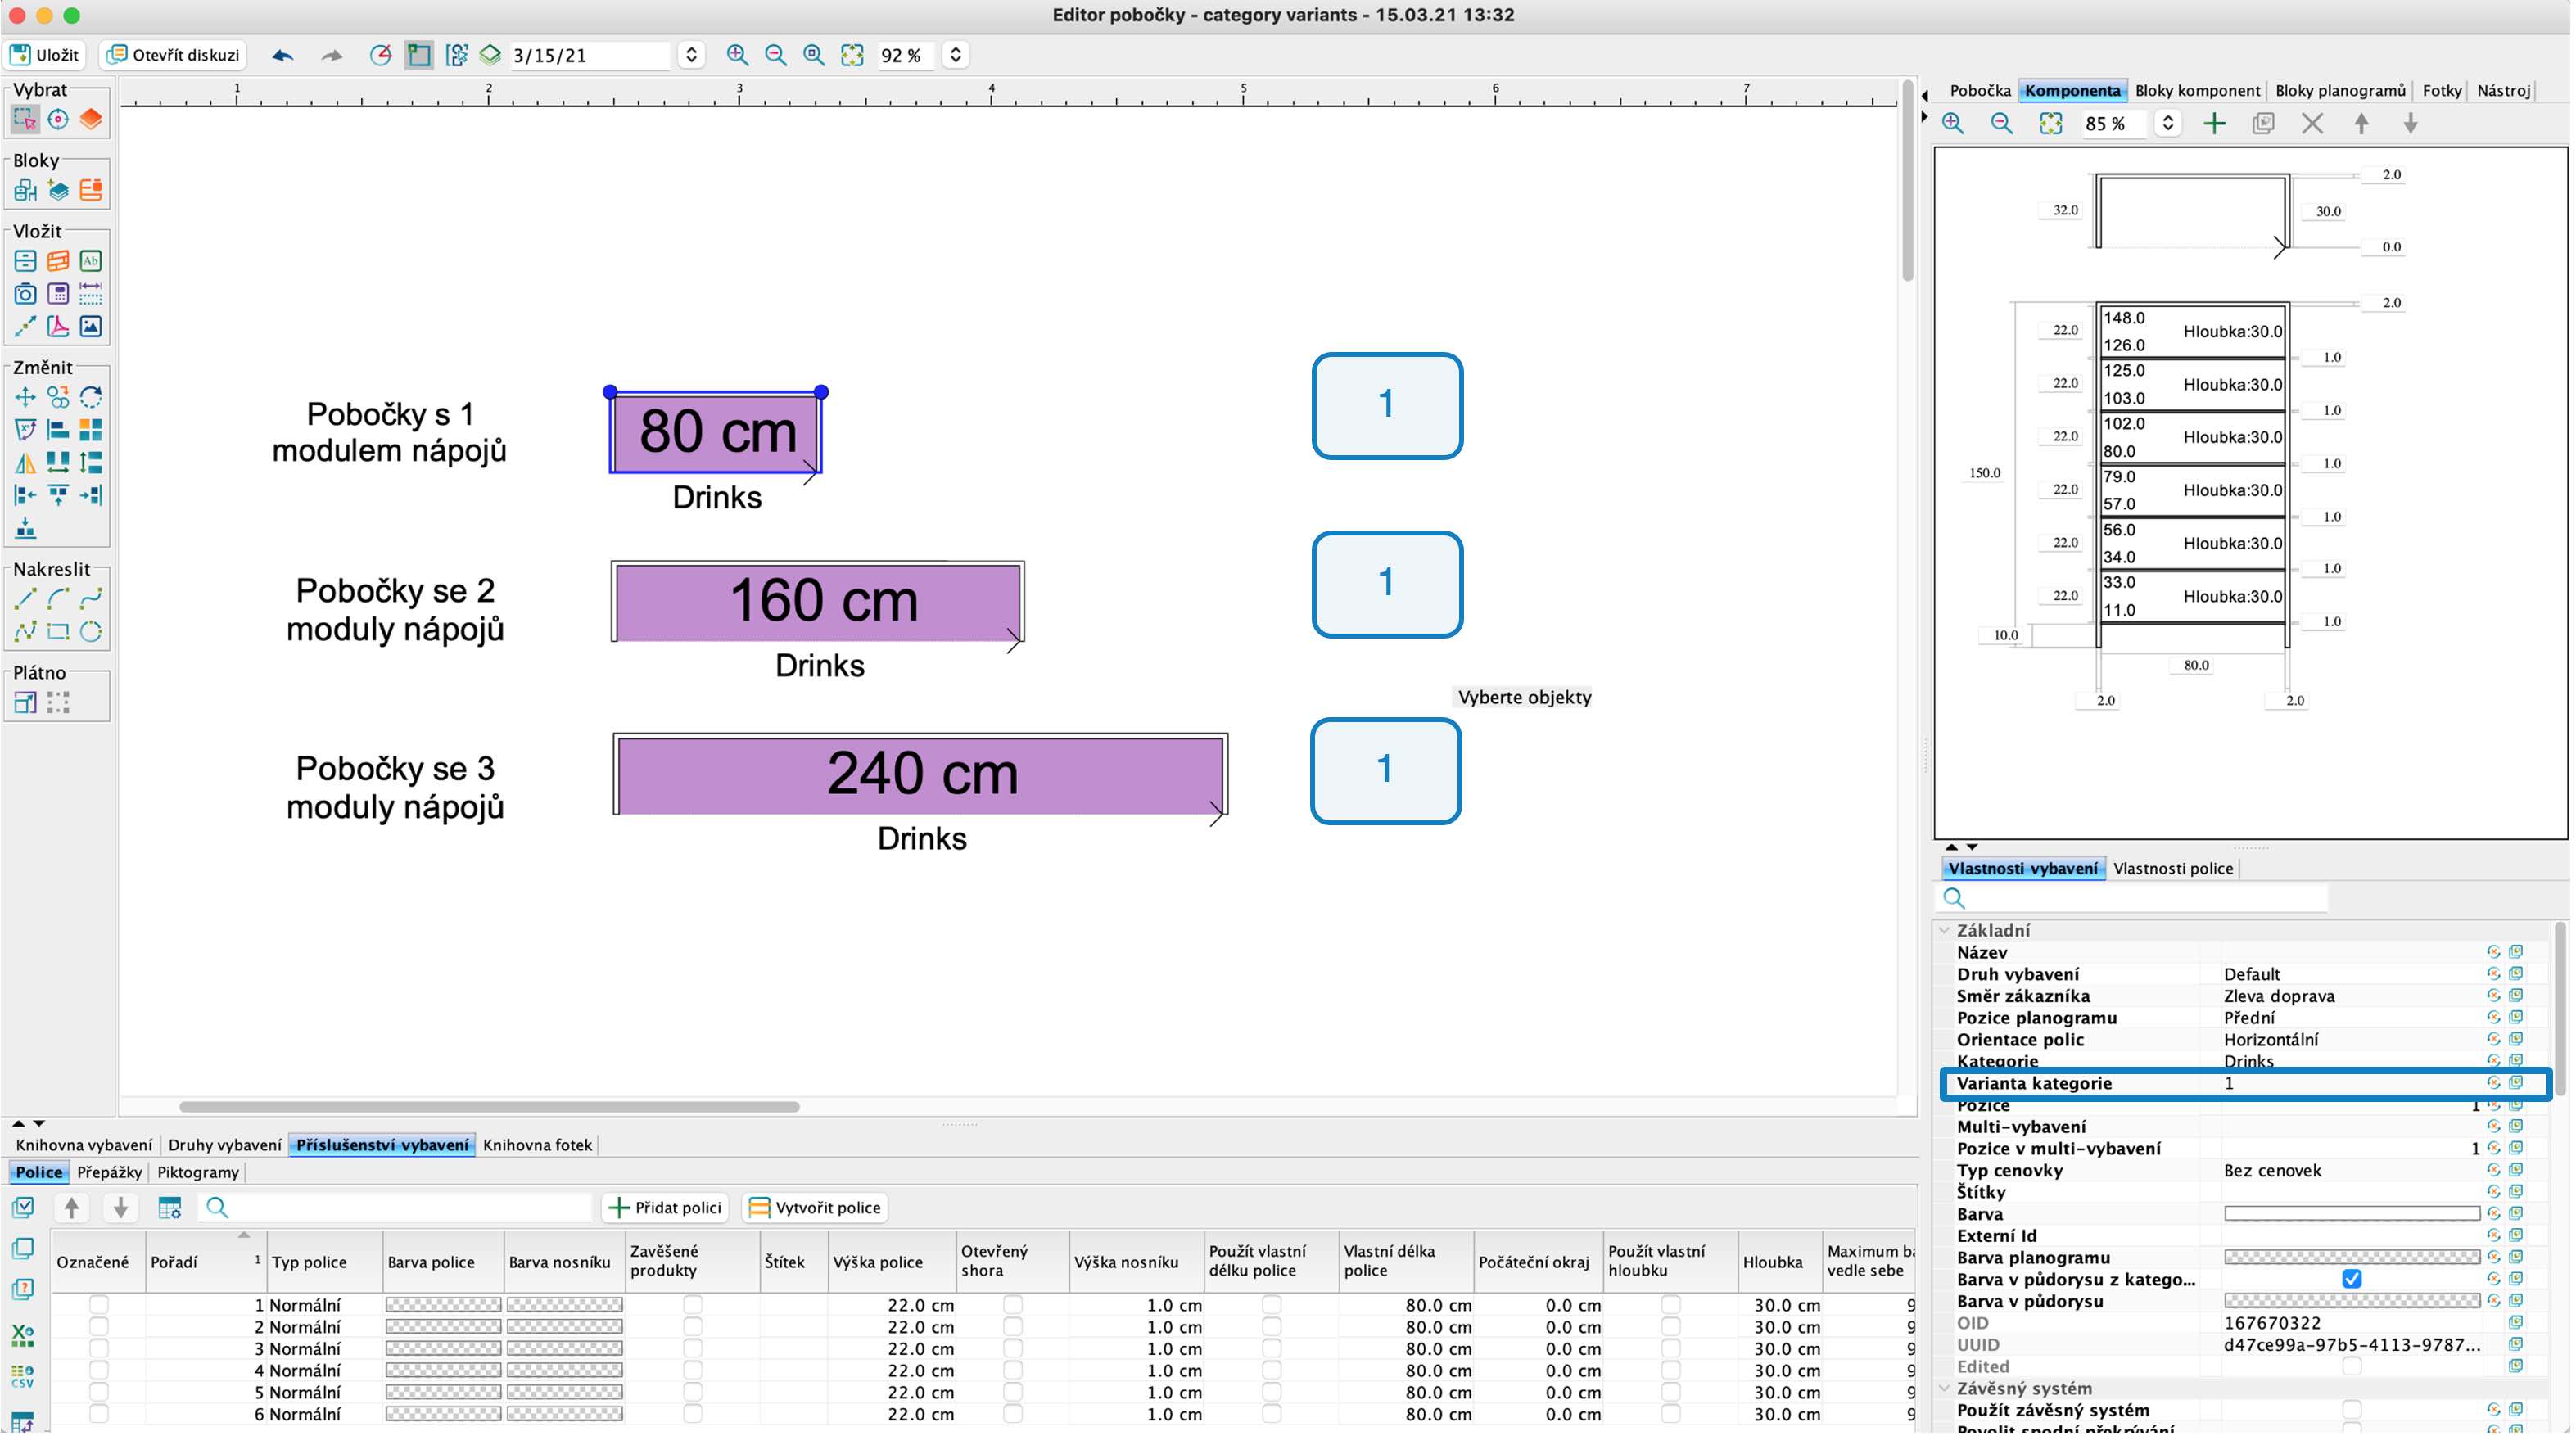Viewport: 2576px width, 1436px height.
Task: Check the Označené box for shelf 3
Action: [x=98, y=1348]
